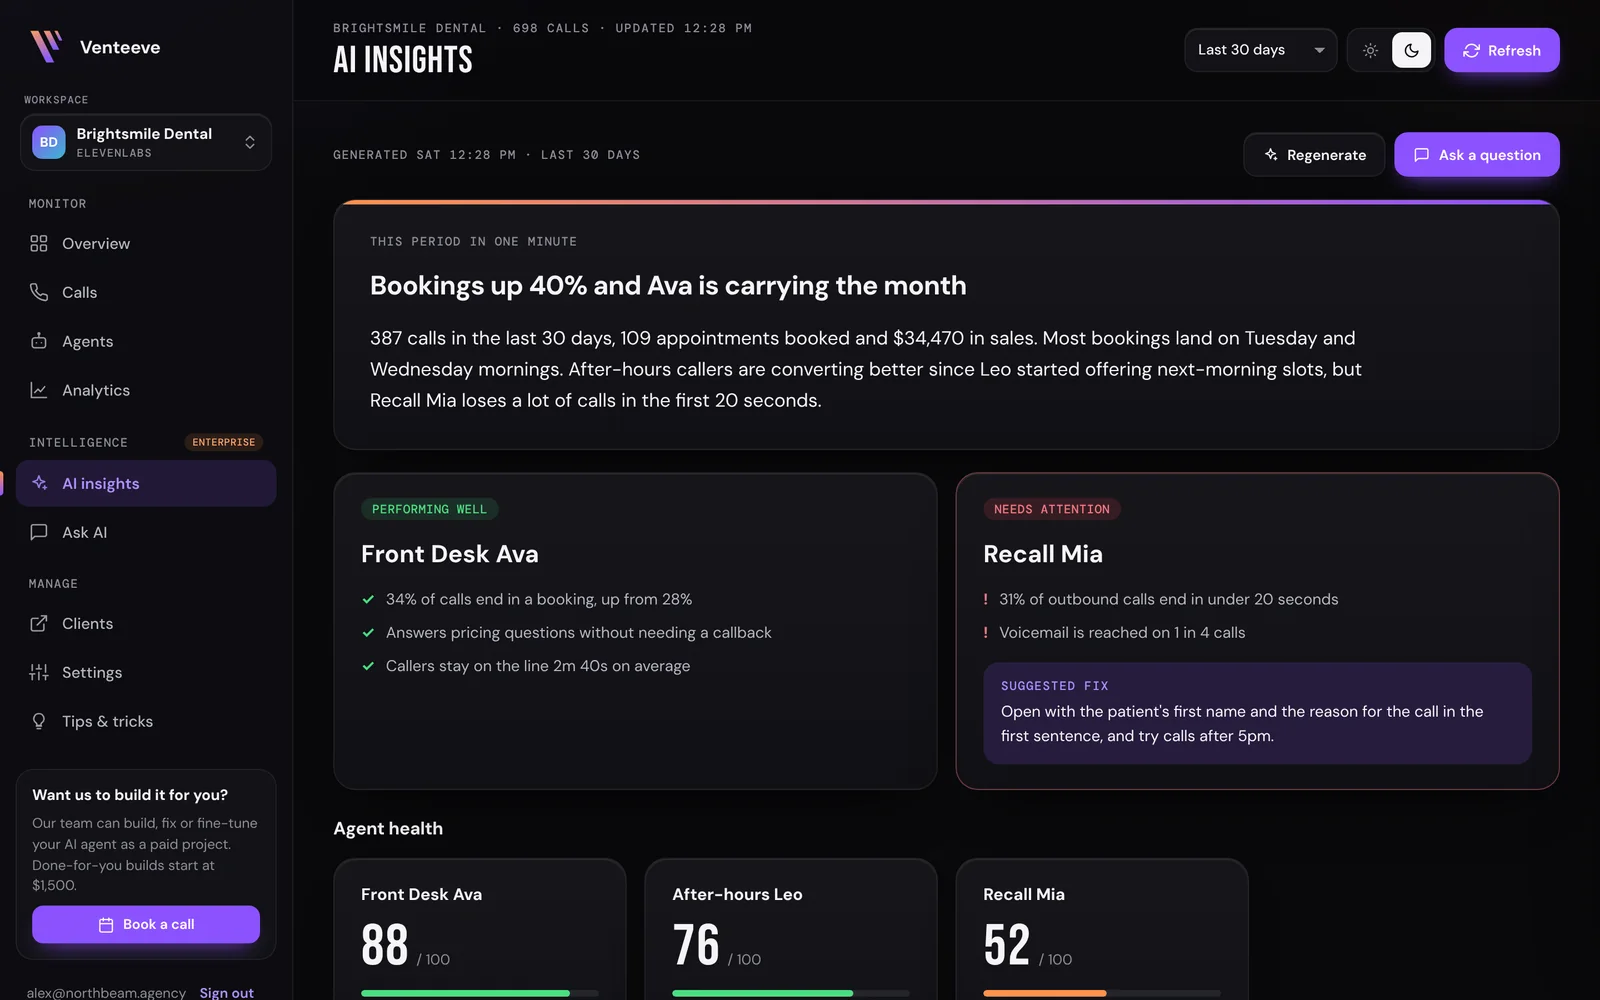Screen dimensions: 1600x1000
Task: Click the phone icon beside Calls
Action: (39, 292)
